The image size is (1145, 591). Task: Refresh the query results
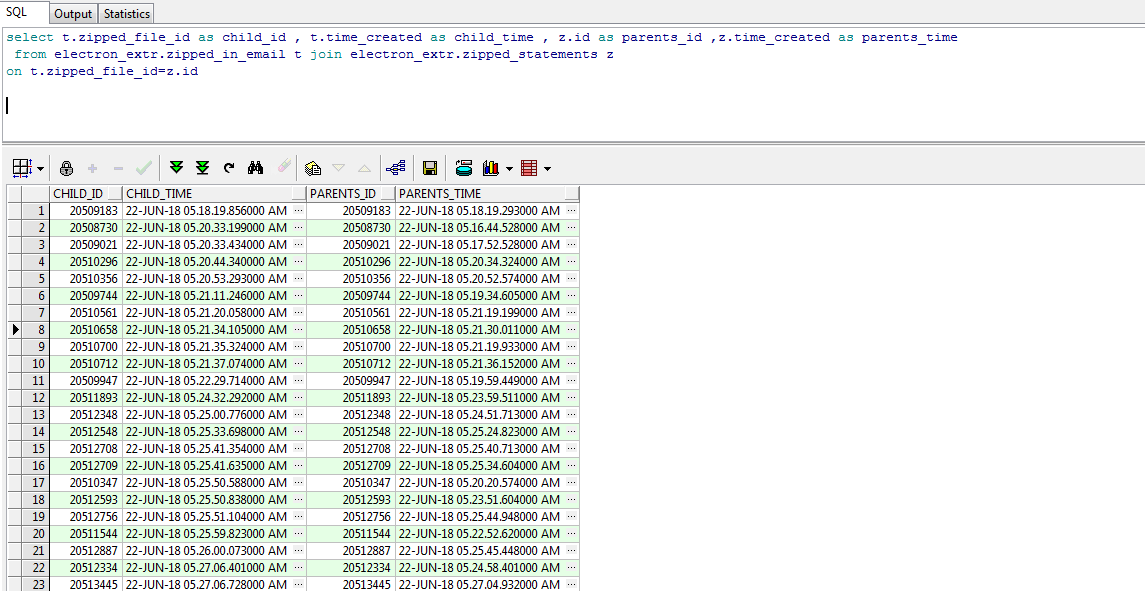[x=229, y=168]
